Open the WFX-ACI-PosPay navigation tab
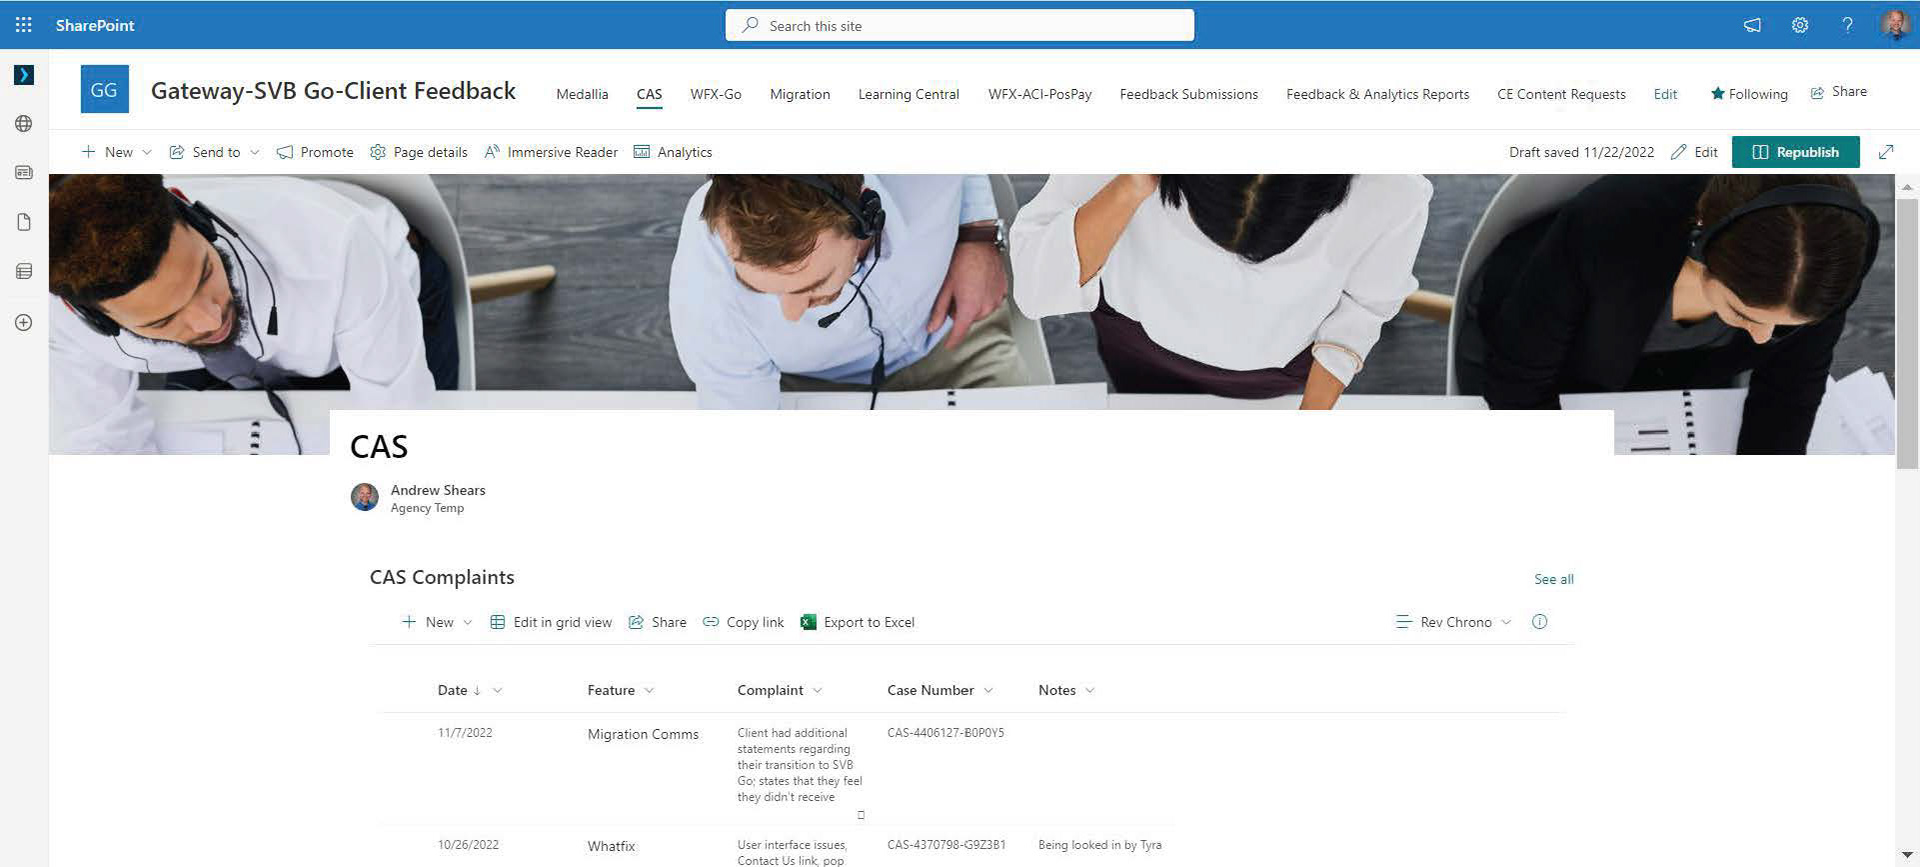 [x=1040, y=94]
